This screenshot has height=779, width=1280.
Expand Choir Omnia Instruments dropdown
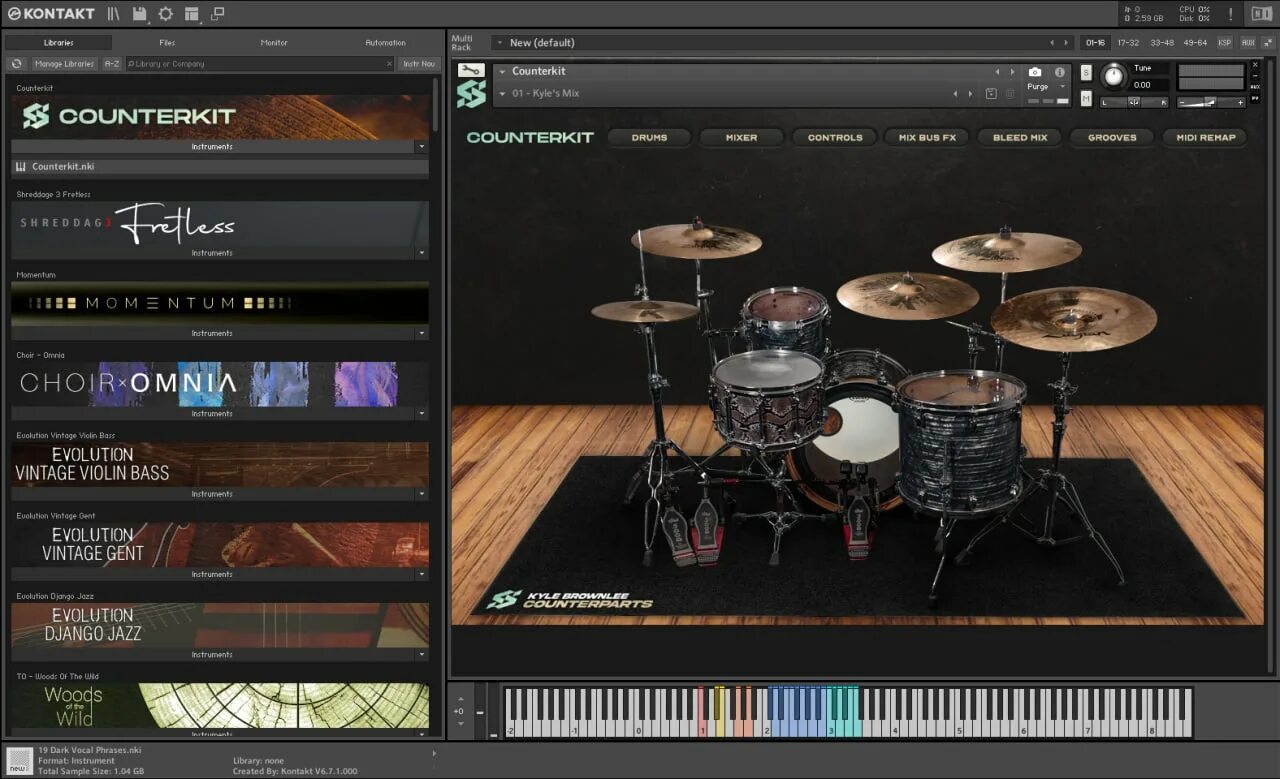421,414
